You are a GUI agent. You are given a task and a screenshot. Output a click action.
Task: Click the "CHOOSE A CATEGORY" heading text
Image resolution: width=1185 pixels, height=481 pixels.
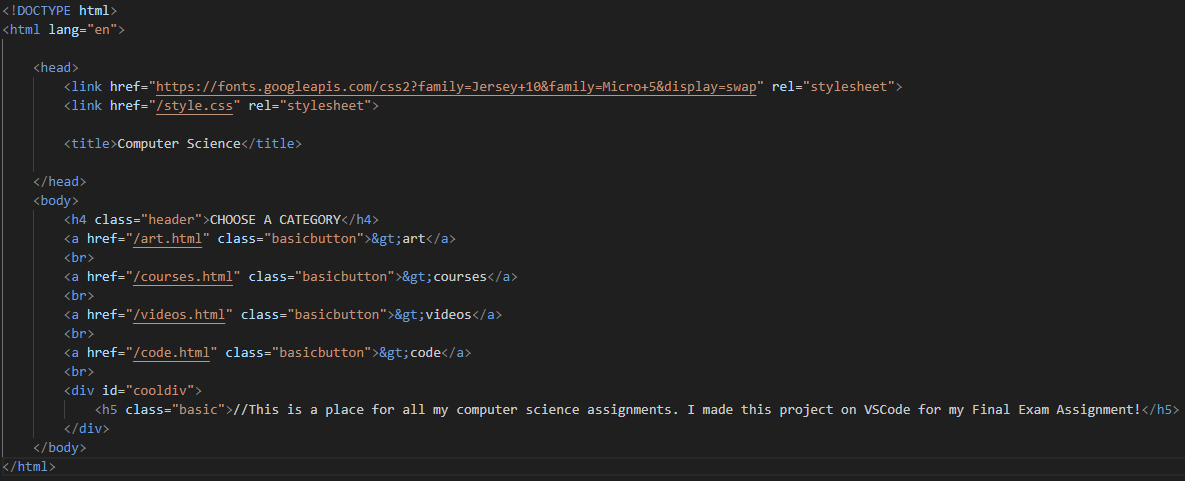[275, 220]
